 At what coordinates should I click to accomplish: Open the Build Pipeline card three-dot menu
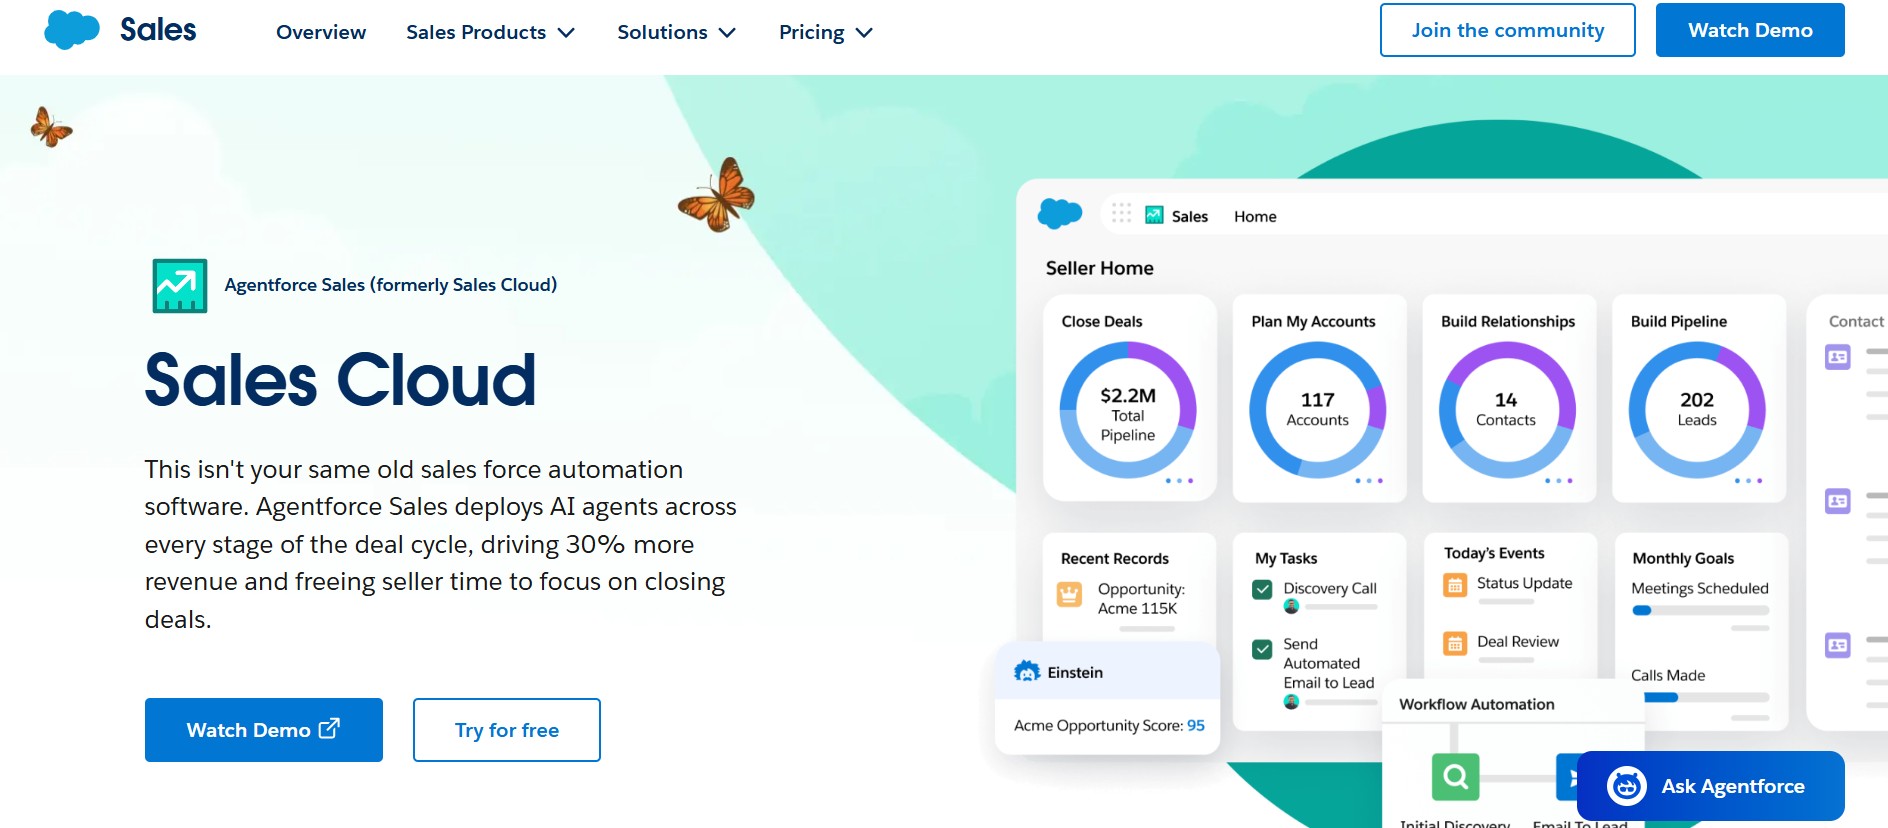(x=1748, y=481)
